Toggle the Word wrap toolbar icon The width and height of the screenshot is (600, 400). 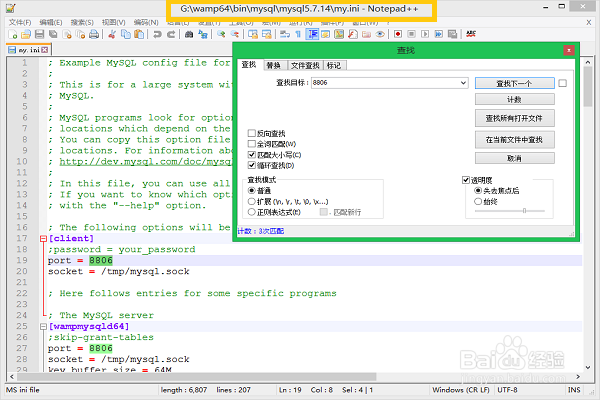point(284,34)
